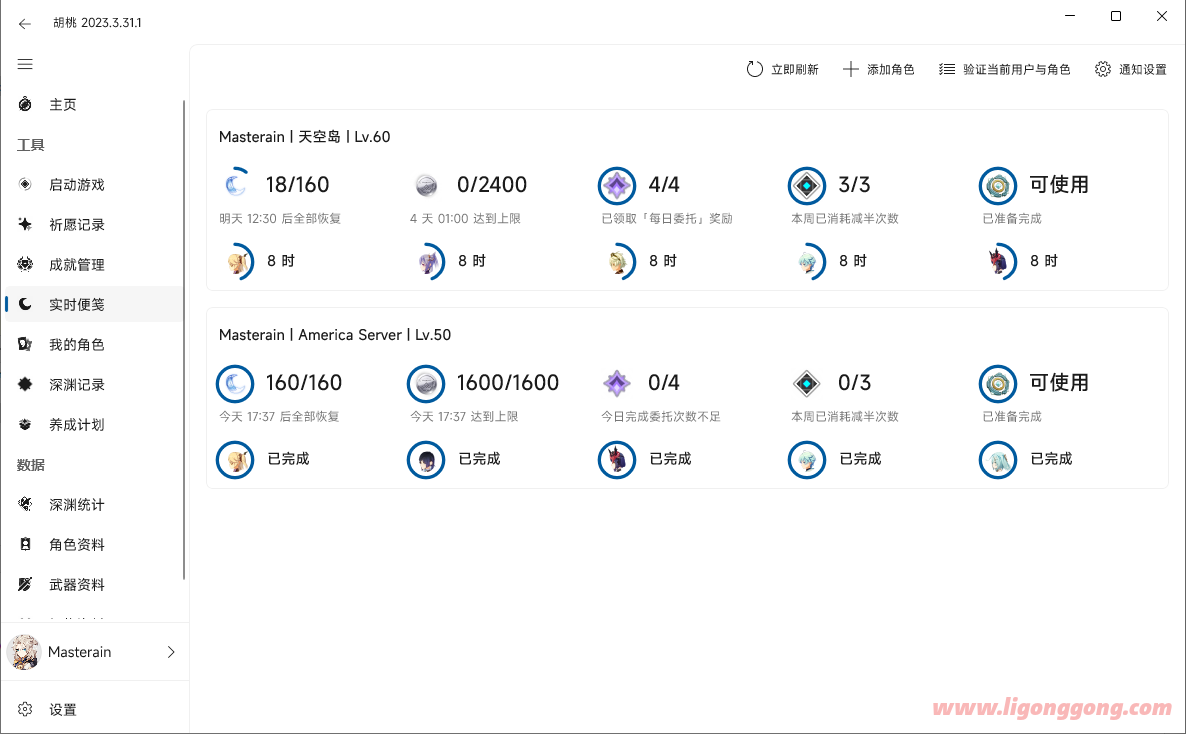Click the resin moon icon showing 18/160
Viewport: 1186px width, 734px height.
[x=235, y=185]
